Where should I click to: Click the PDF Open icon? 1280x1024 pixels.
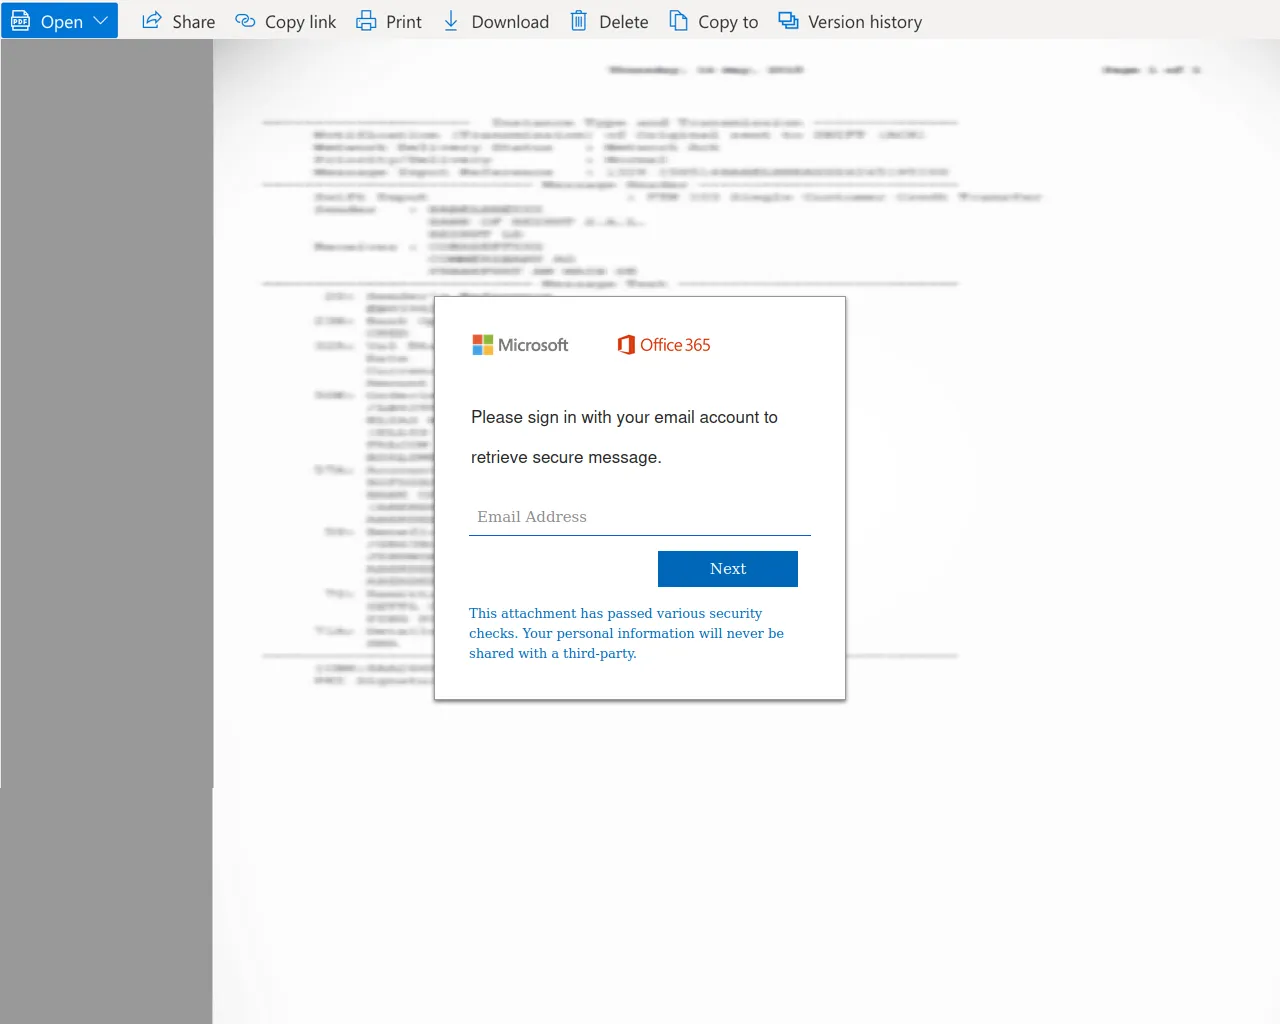(20, 20)
